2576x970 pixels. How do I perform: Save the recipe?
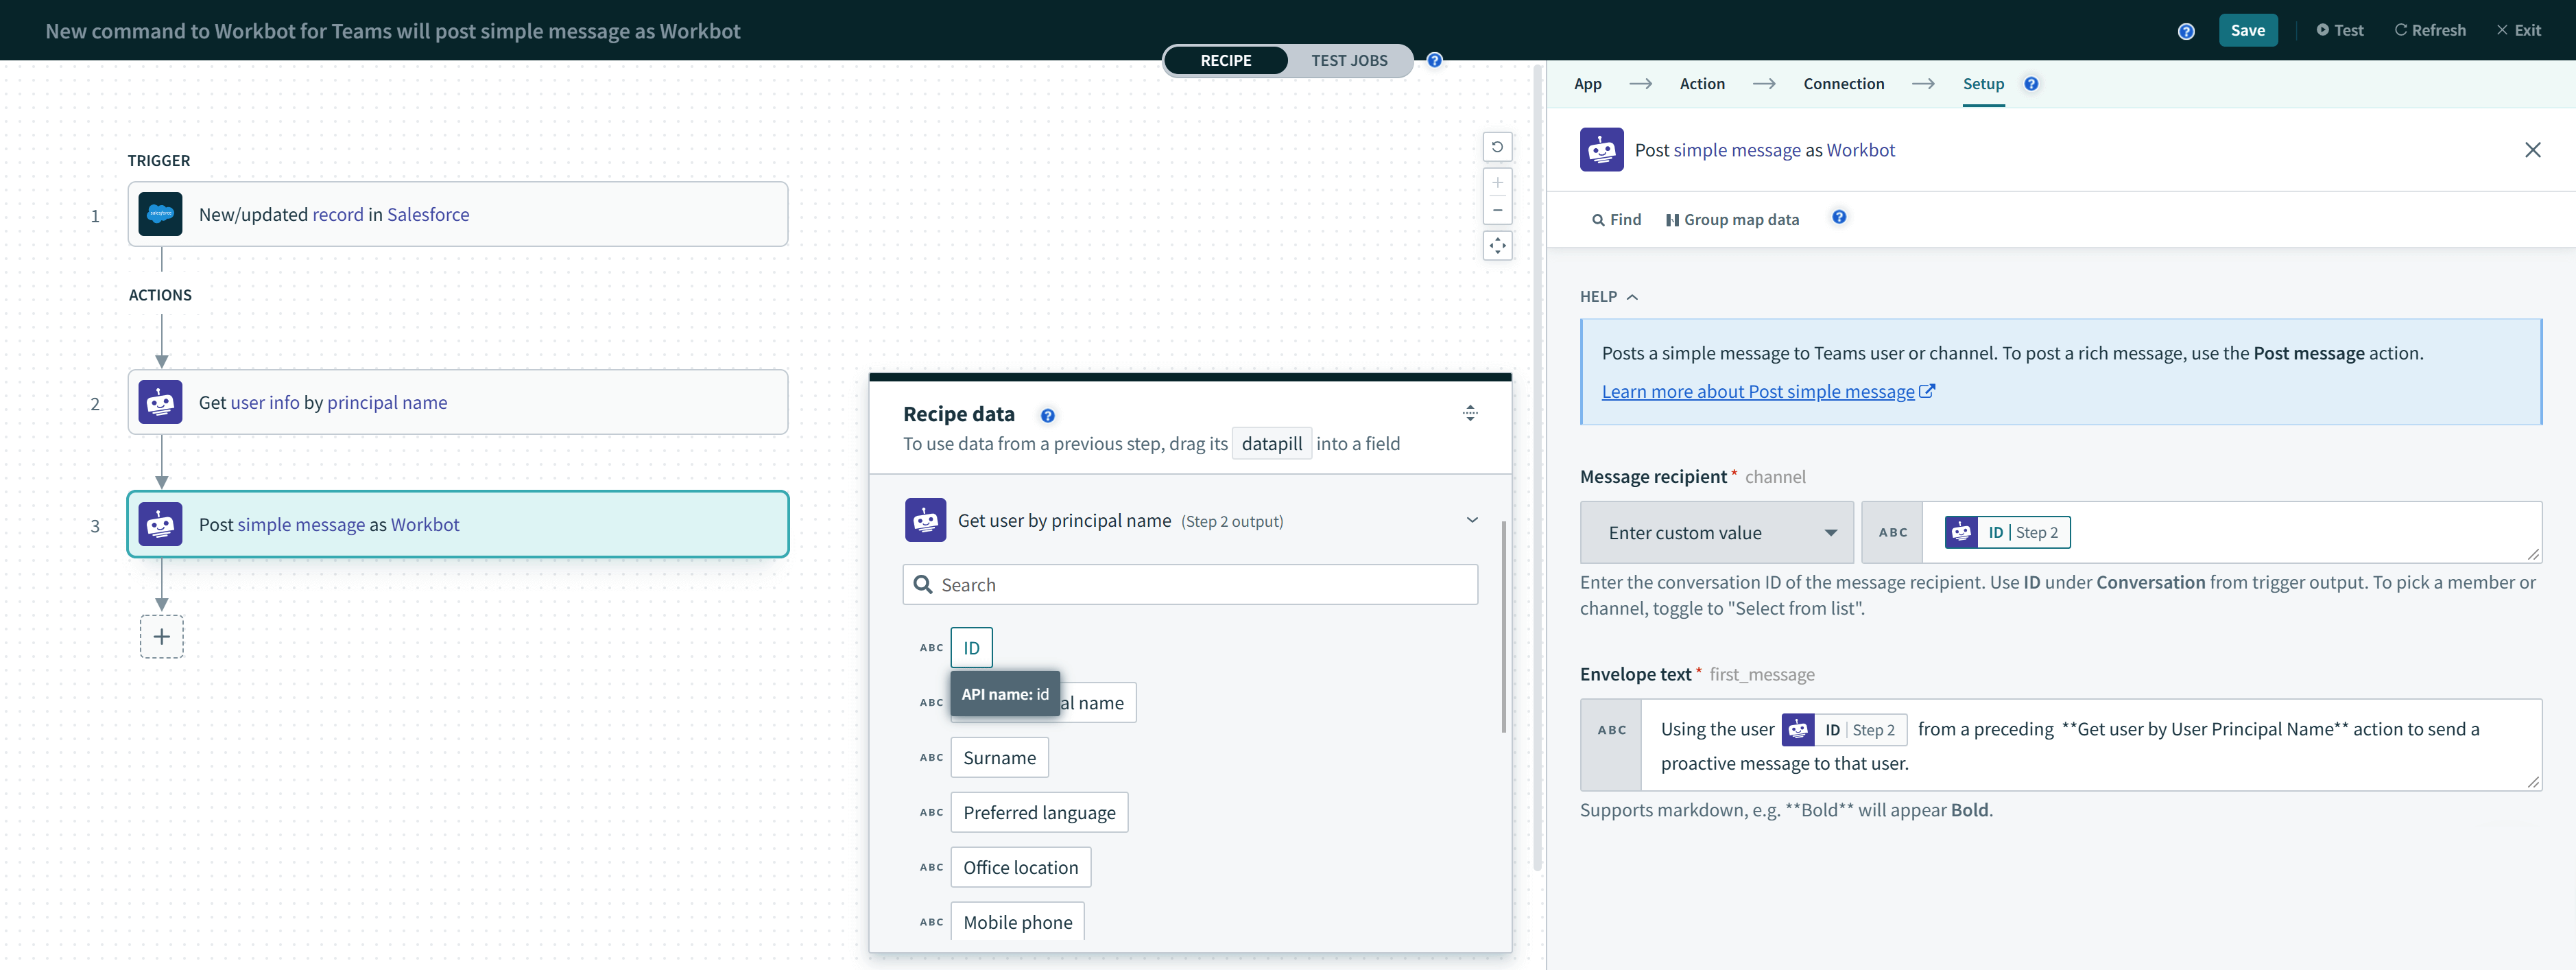point(2247,30)
